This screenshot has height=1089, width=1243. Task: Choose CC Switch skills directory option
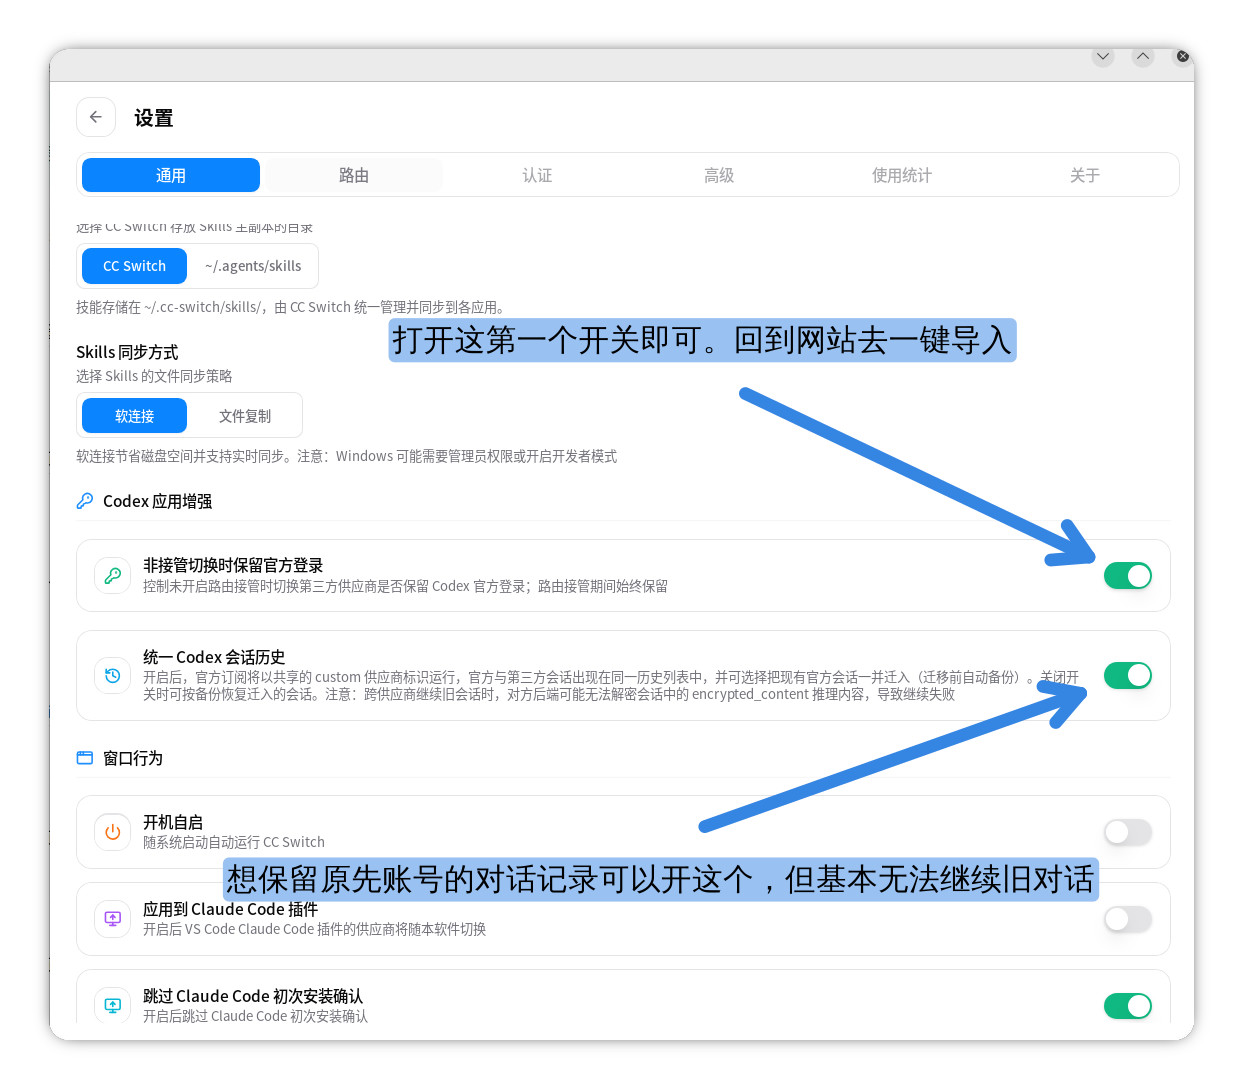134,266
